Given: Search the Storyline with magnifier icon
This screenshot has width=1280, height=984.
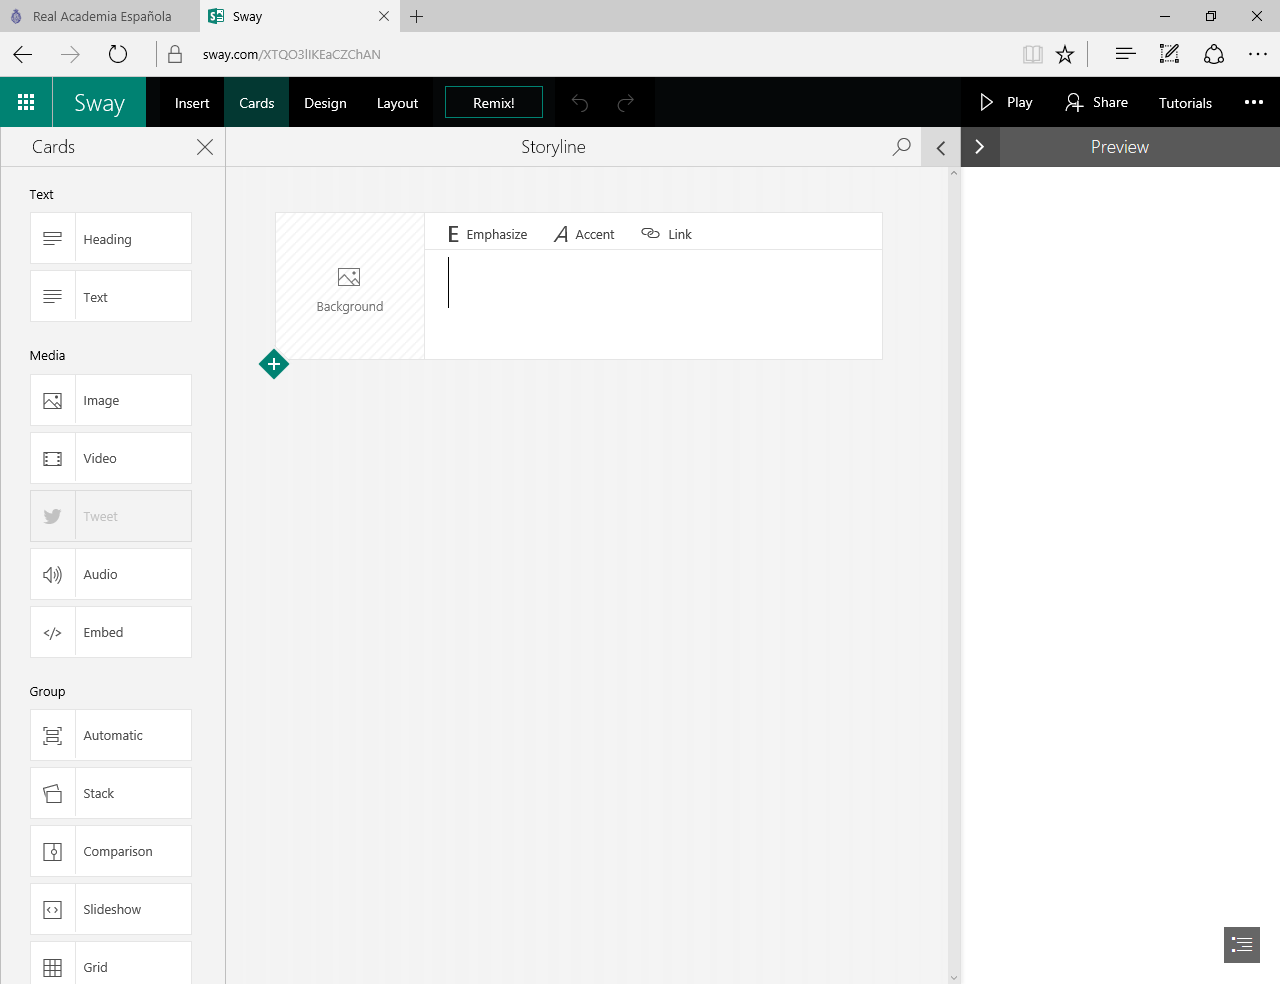Looking at the screenshot, I should point(901,147).
